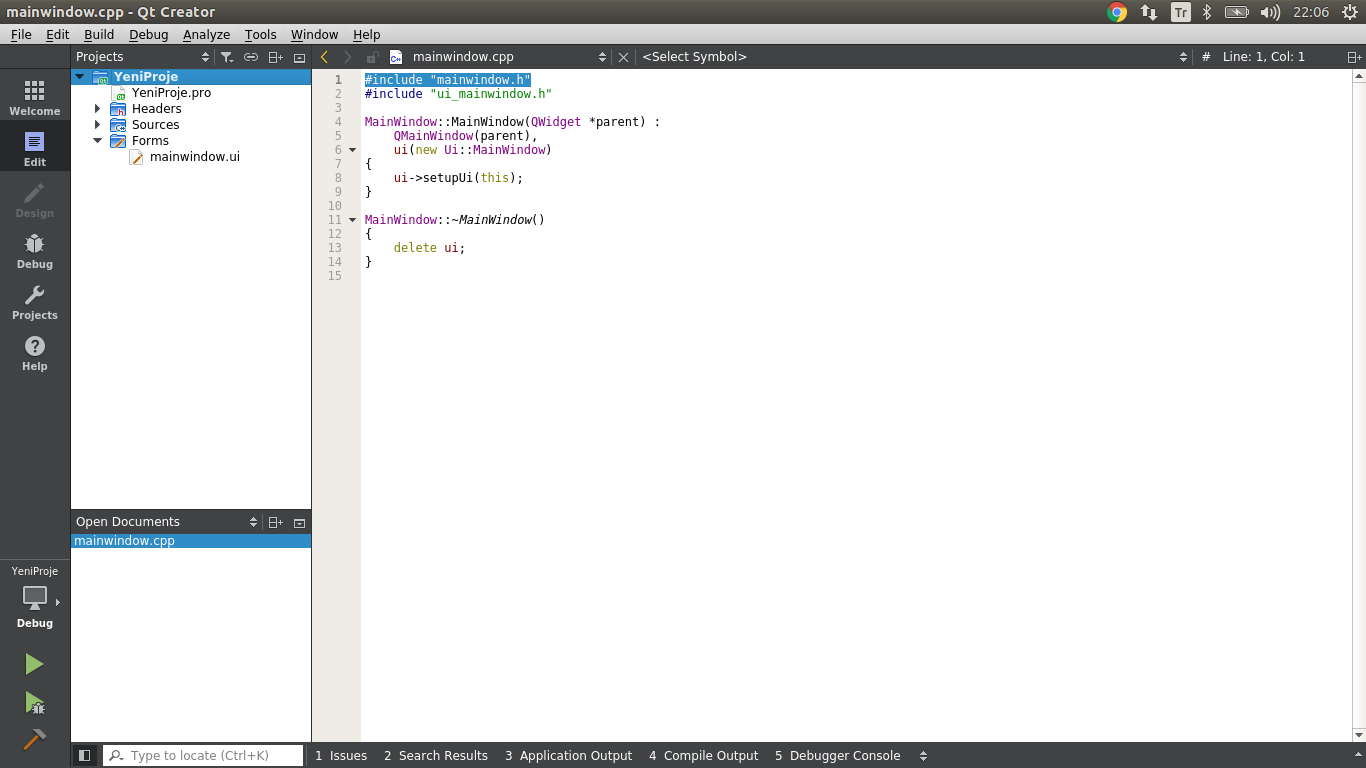Switch to Welcome mode
The image size is (1366, 768).
[x=35, y=98]
